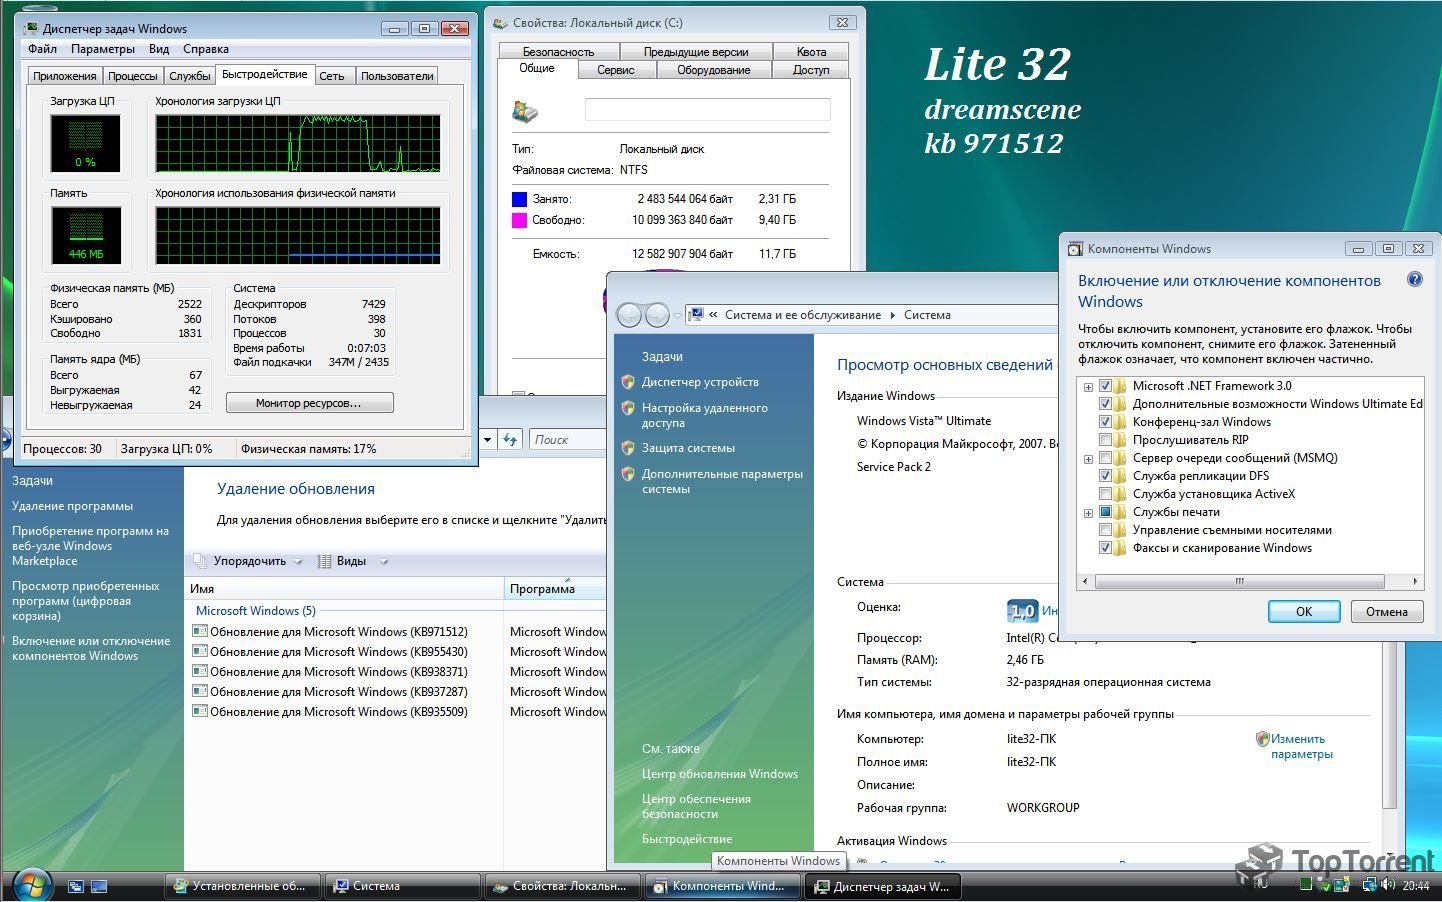This screenshot has width=1442, height=902.
Task: Click the update icon of KB971512 row
Action: coord(200,631)
